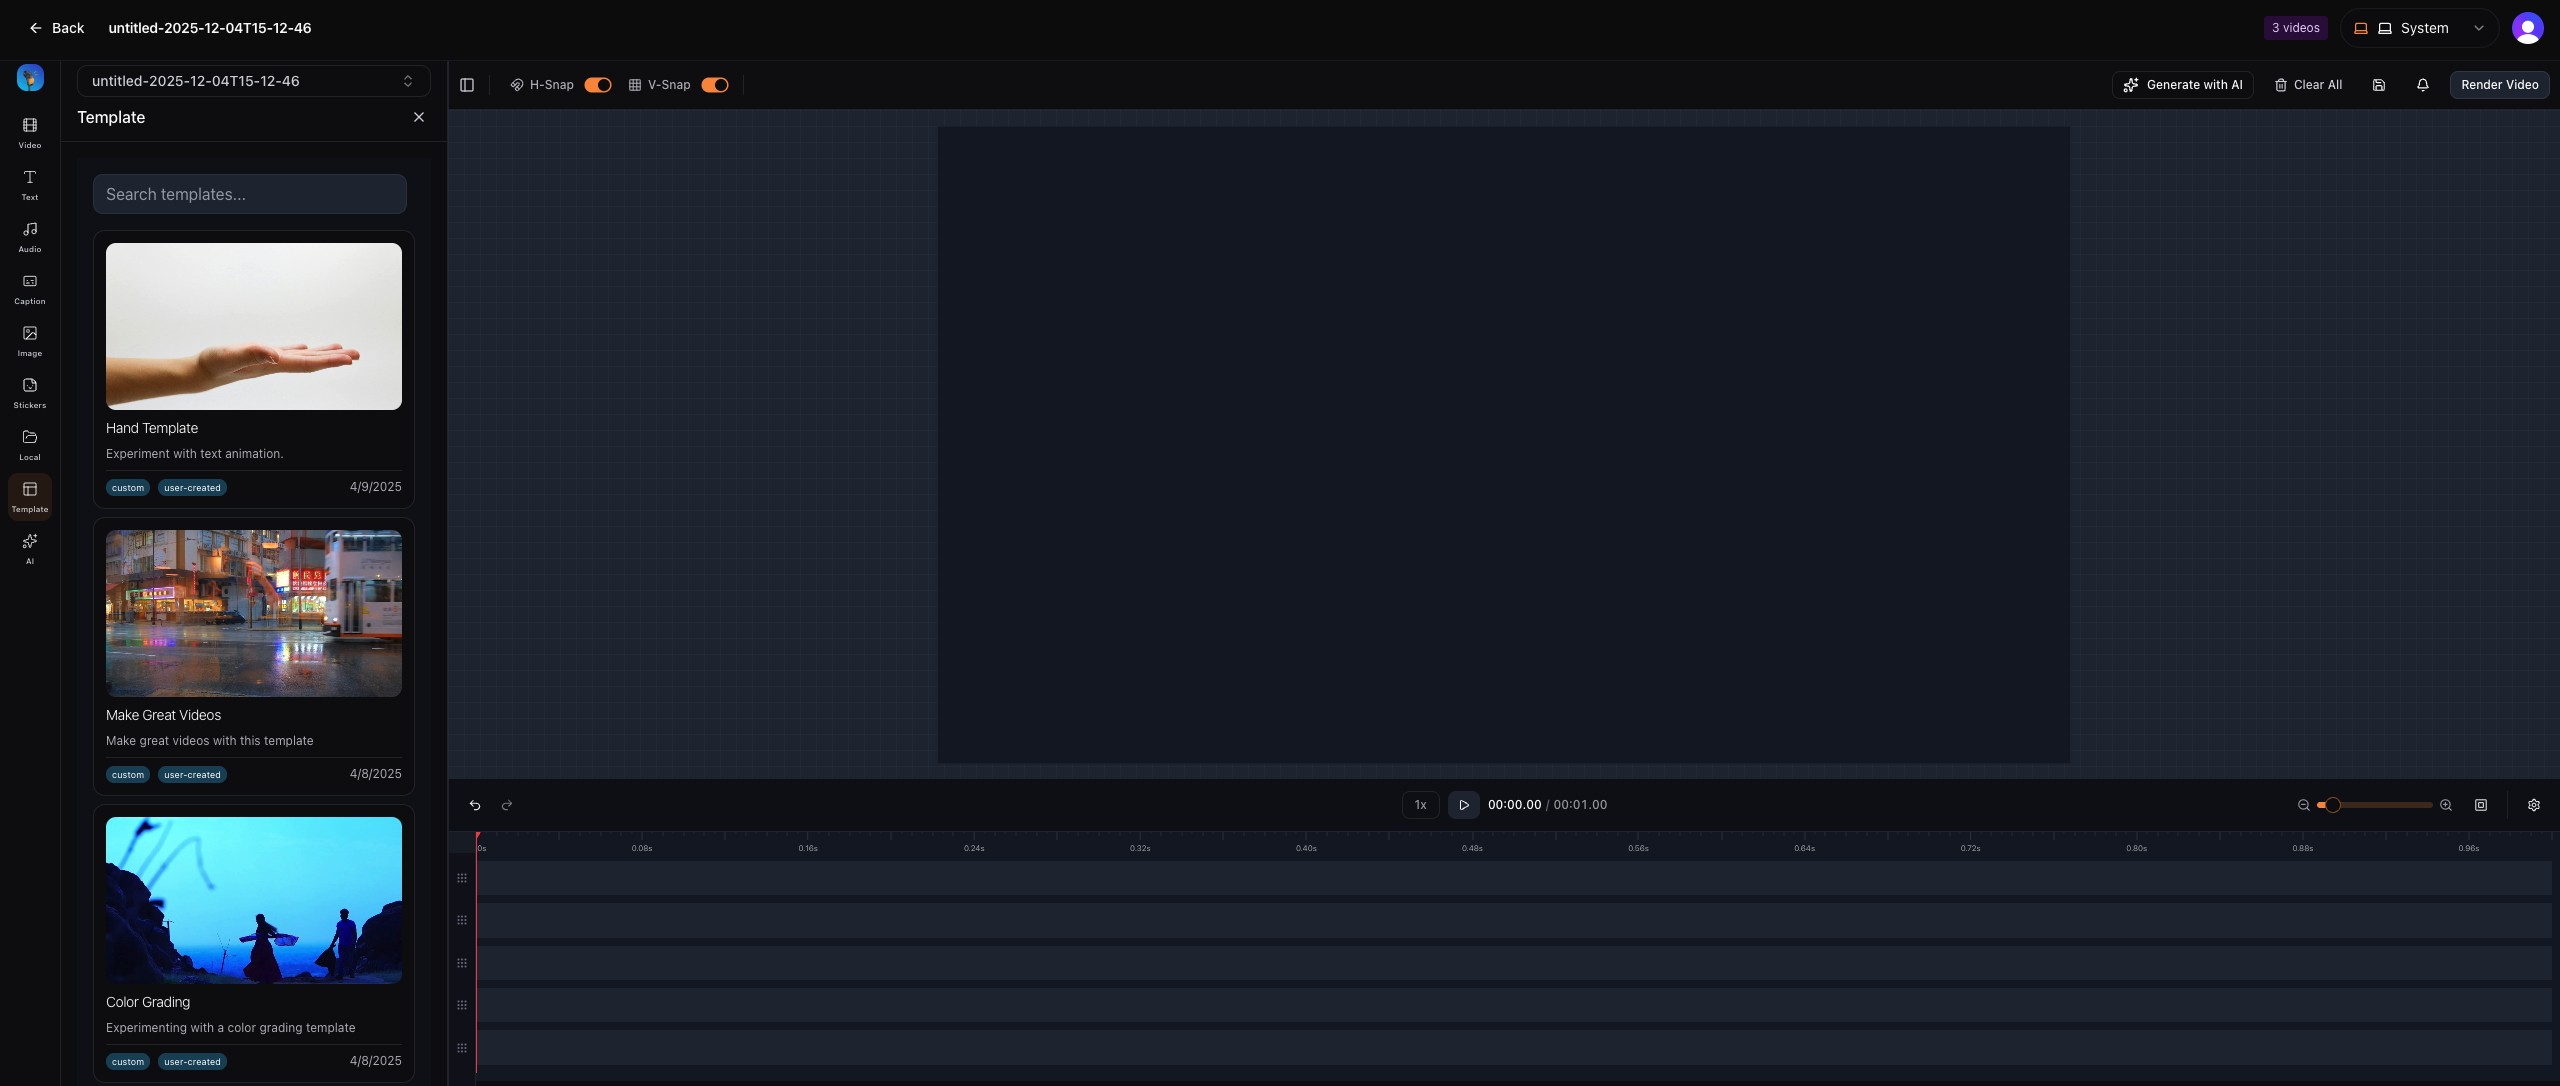2560x1086 pixels.
Task: Click the save project icon
Action: [2379, 85]
